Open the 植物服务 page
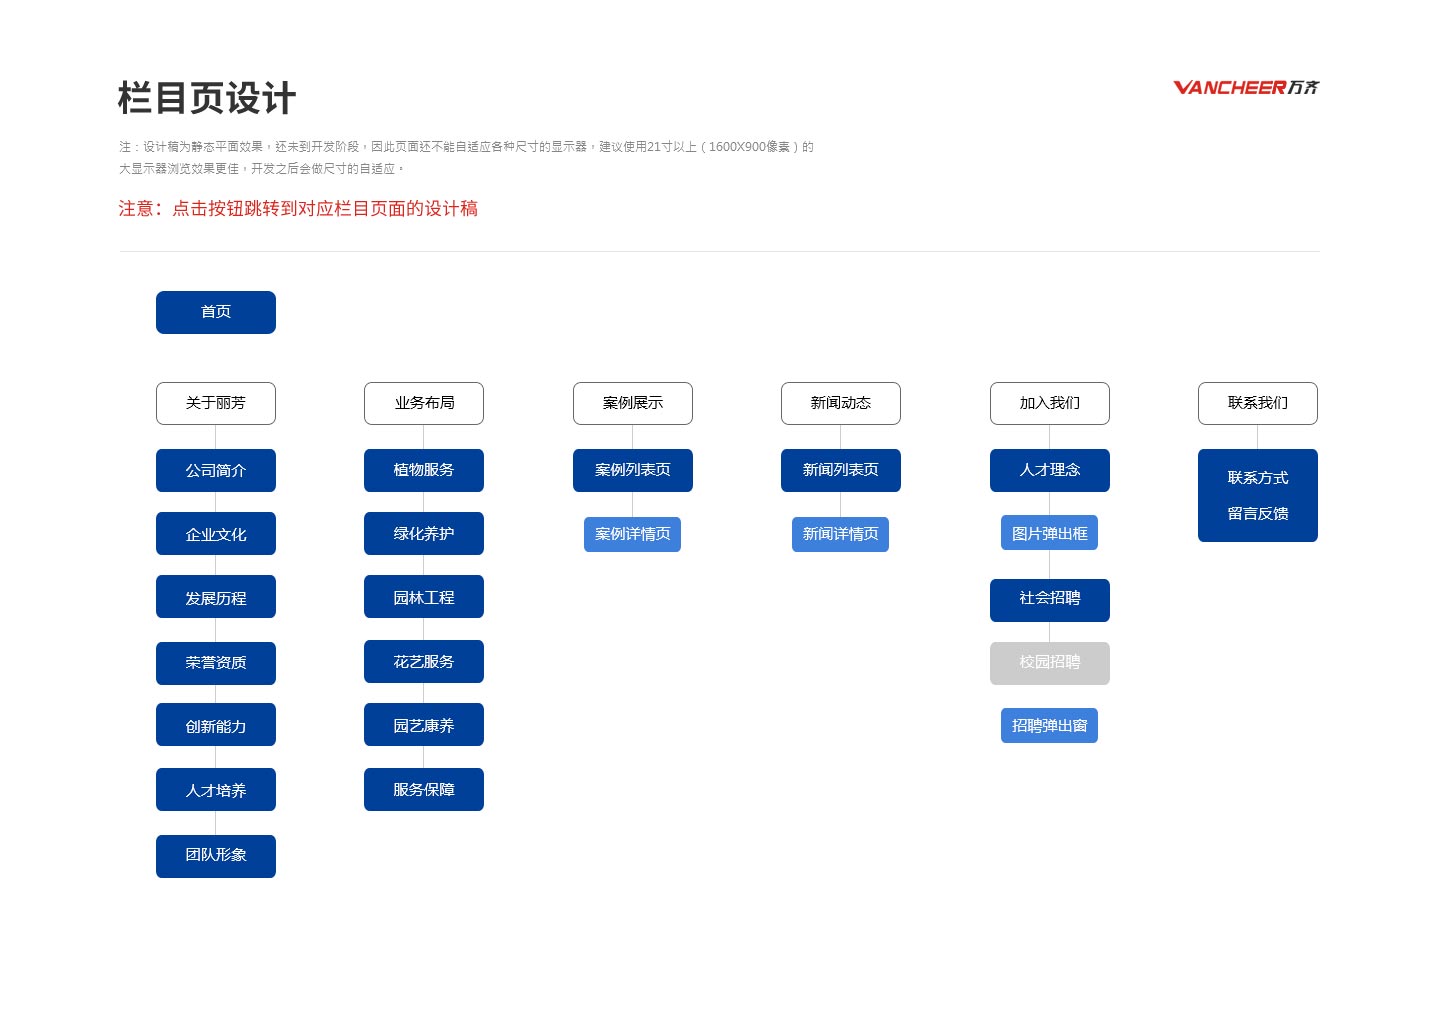1440x1009 pixels. 424,470
